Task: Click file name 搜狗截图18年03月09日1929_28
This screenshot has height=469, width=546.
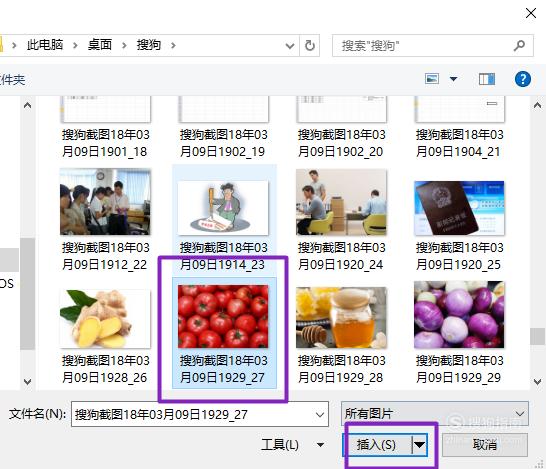Action: [341, 369]
